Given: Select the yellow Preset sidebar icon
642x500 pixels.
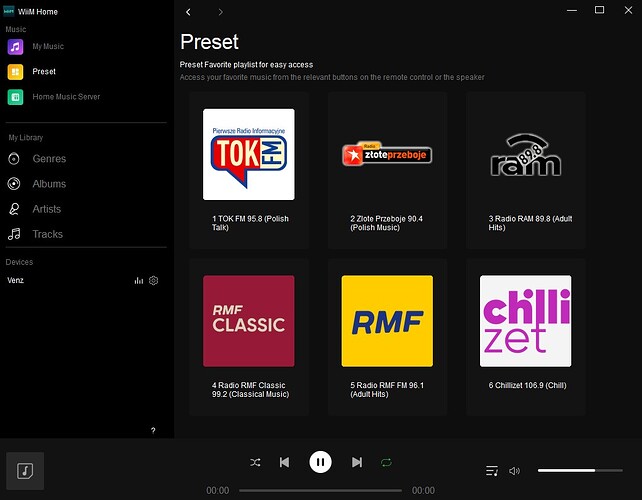Looking at the screenshot, I should coord(15,72).
